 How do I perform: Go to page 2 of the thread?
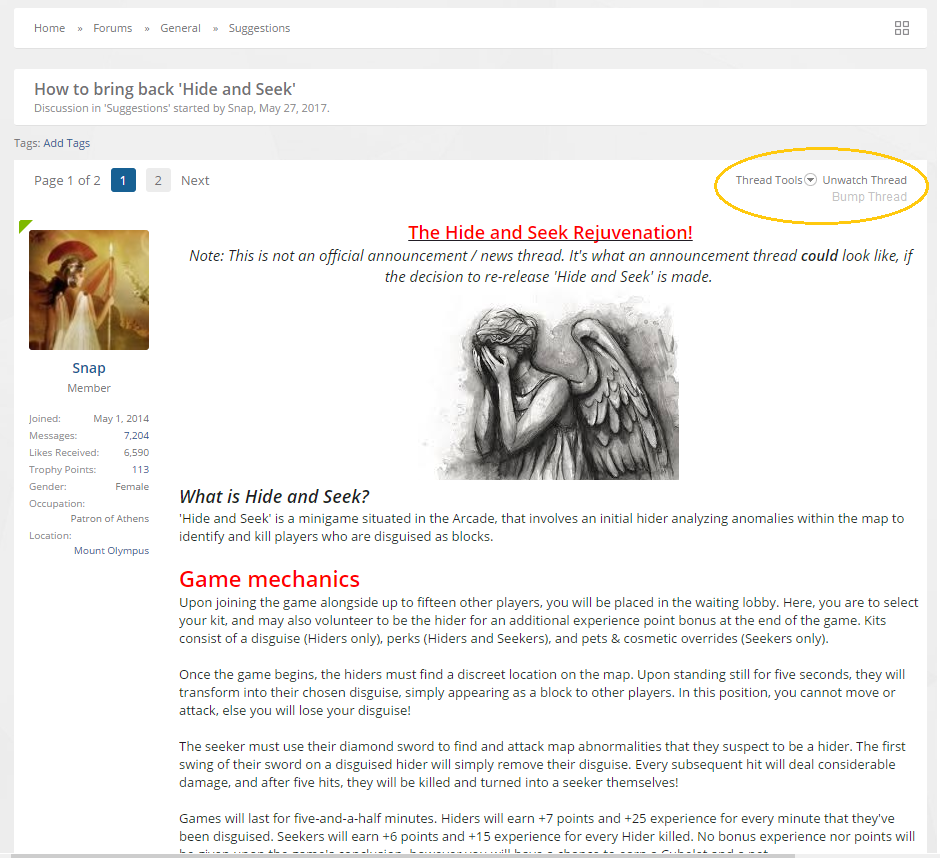pos(158,180)
